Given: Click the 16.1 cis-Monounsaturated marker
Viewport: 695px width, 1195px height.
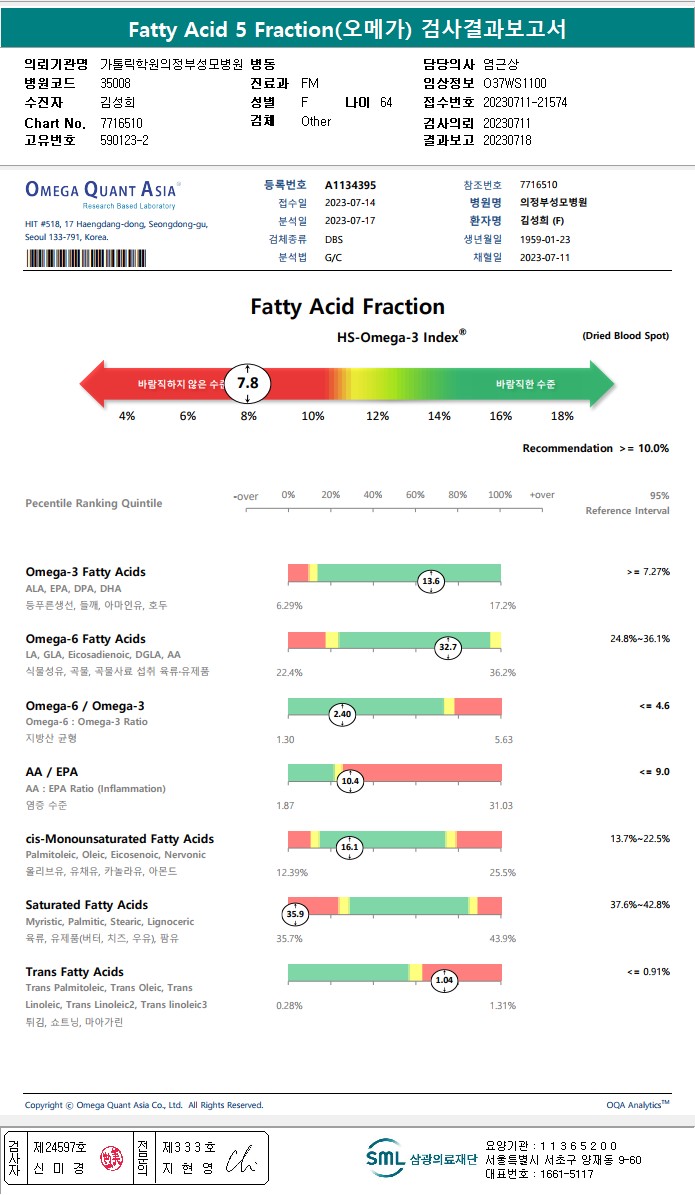Looking at the screenshot, I should tap(349, 847).
